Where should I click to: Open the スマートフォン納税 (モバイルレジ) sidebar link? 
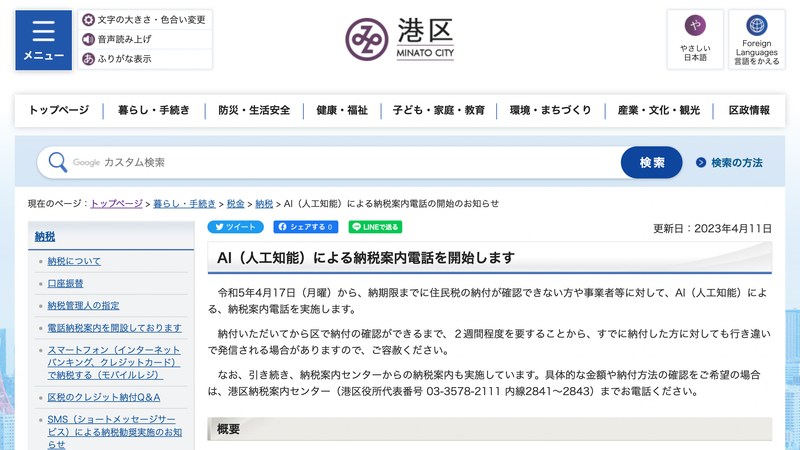(114, 362)
